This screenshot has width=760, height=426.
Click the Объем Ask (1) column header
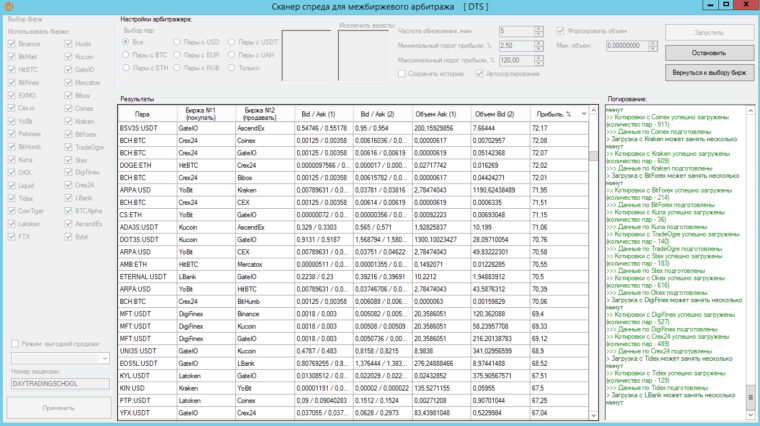coord(442,114)
